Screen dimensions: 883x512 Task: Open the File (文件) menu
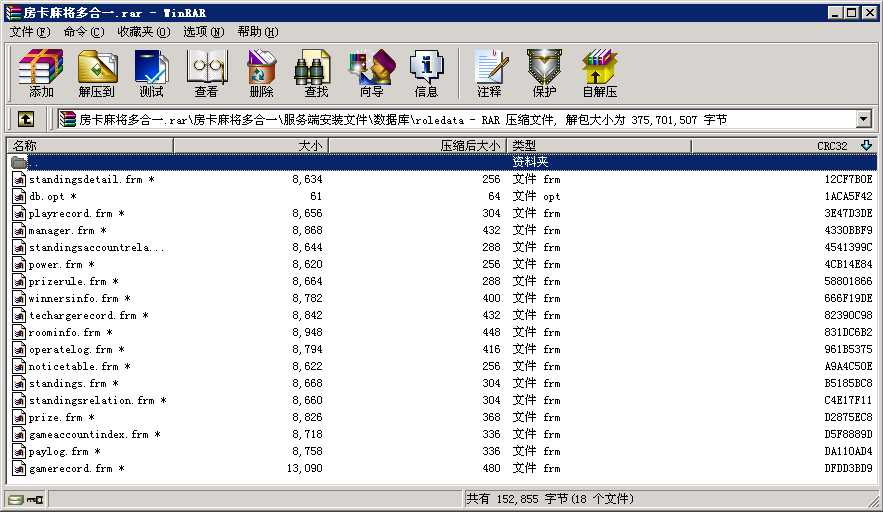tap(30, 32)
